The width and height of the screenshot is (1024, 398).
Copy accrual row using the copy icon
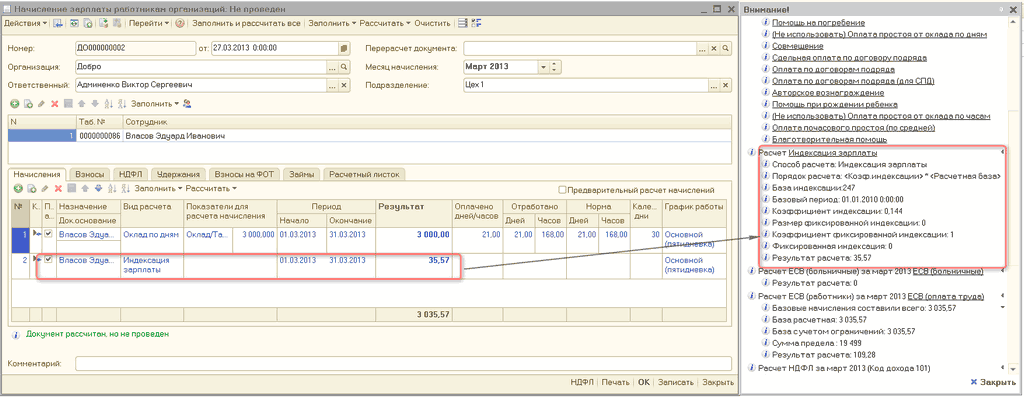coord(31,188)
